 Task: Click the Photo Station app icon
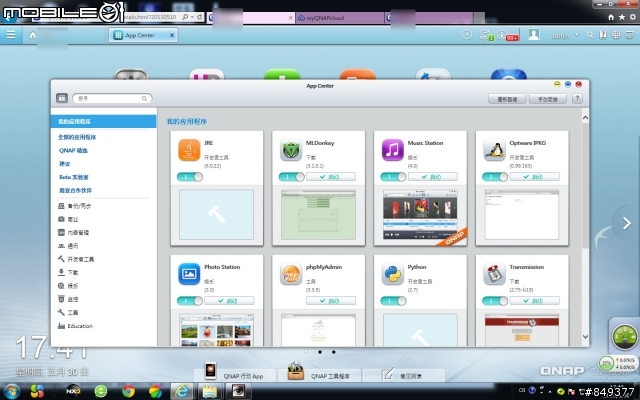click(x=189, y=274)
